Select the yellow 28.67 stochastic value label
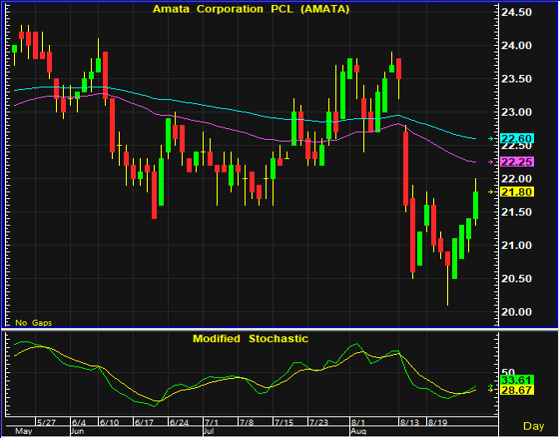The image size is (560, 438). pyautogui.click(x=517, y=390)
